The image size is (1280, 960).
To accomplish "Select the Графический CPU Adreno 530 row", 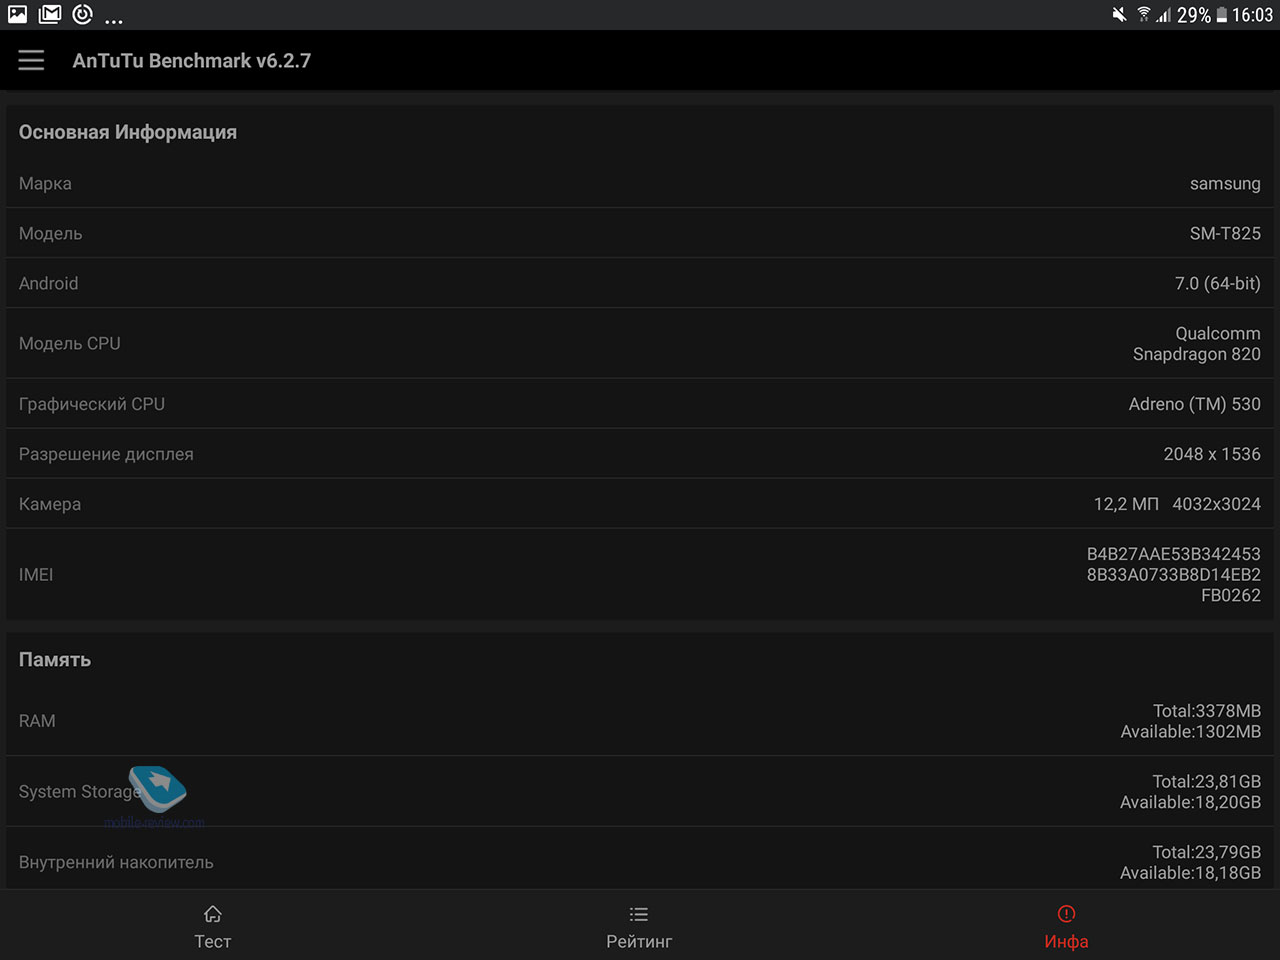I will click(x=640, y=404).
